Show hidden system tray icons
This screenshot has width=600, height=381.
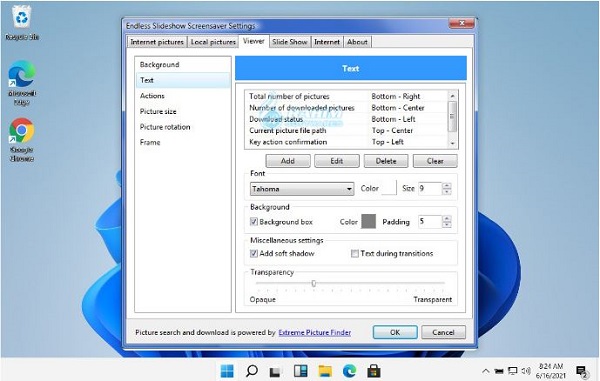485,371
